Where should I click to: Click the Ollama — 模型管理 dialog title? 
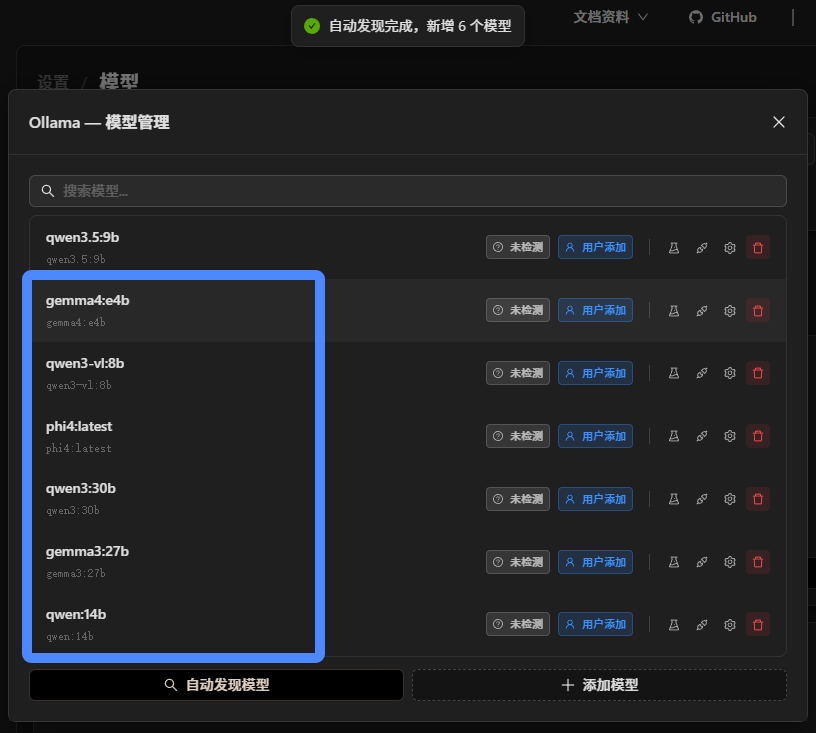click(x=99, y=122)
